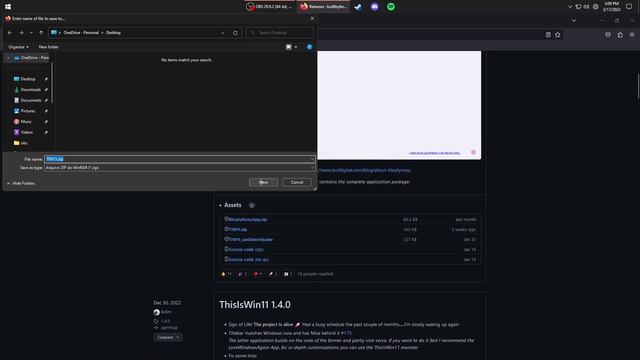
Task: Toggle the heart reaction
Action: 258,274
